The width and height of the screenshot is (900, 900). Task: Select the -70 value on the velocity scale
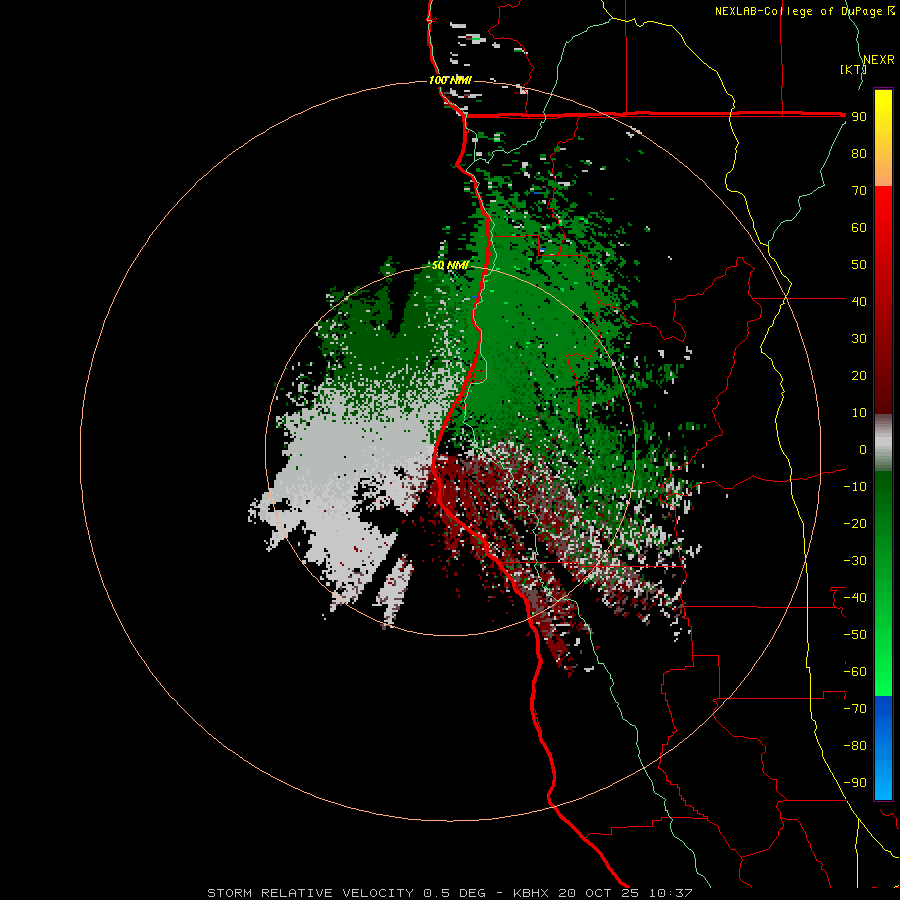pyautogui.click(x=855, y=708)
